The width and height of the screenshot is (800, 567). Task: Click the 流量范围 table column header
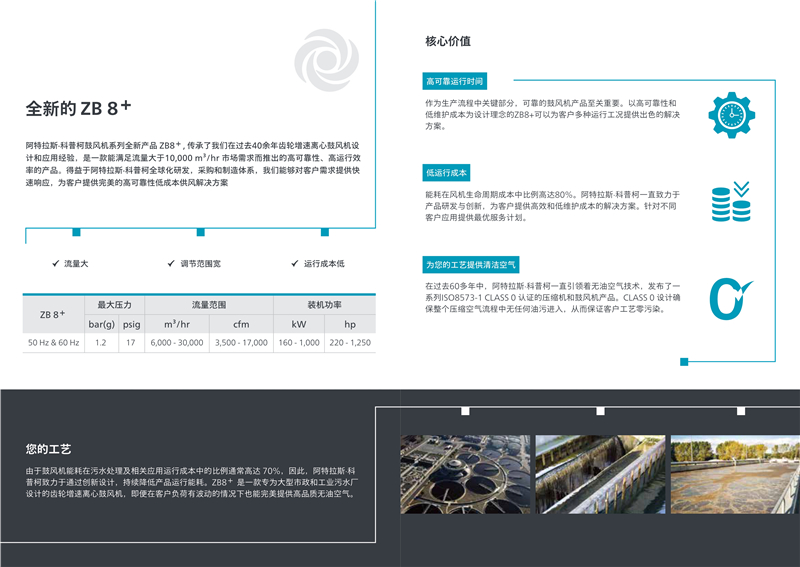click(209, 304)
